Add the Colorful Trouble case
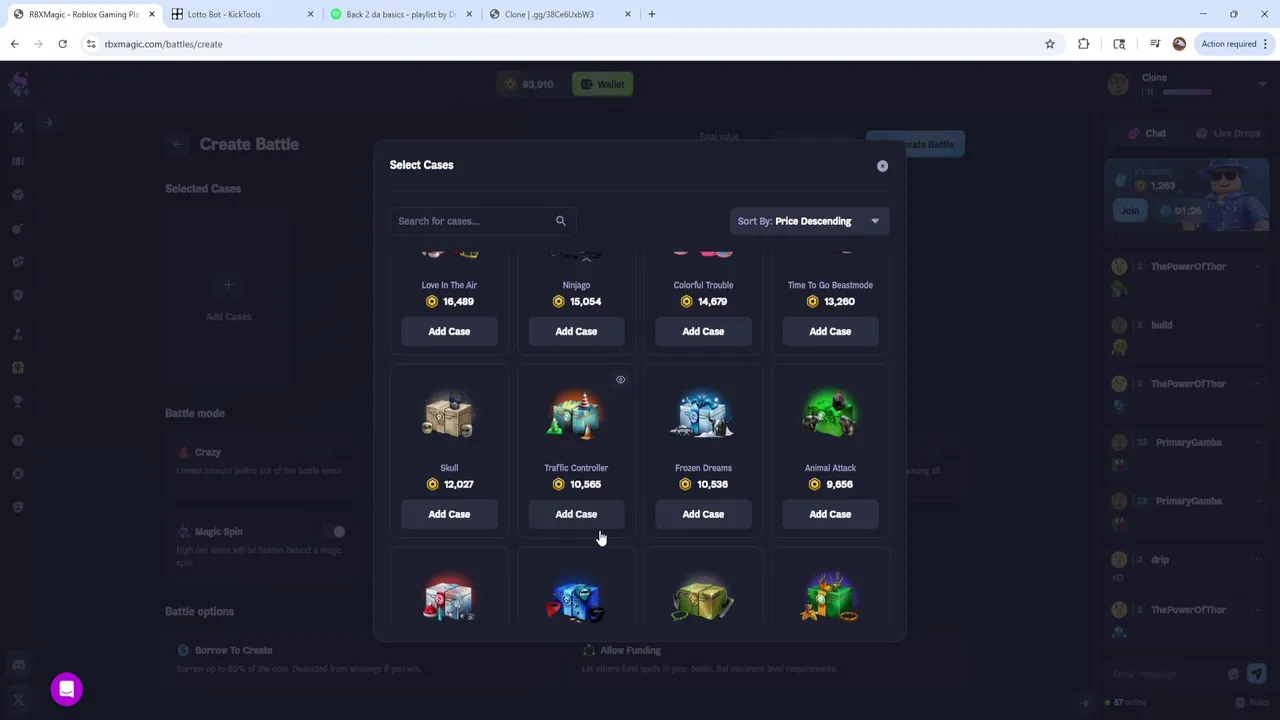1280x720 pixels. [703, 331]
